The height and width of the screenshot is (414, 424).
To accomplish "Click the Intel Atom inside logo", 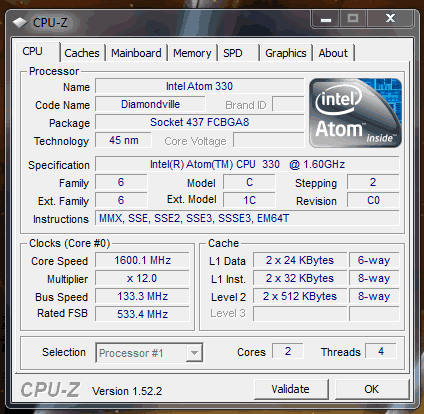I will [355, 113].
